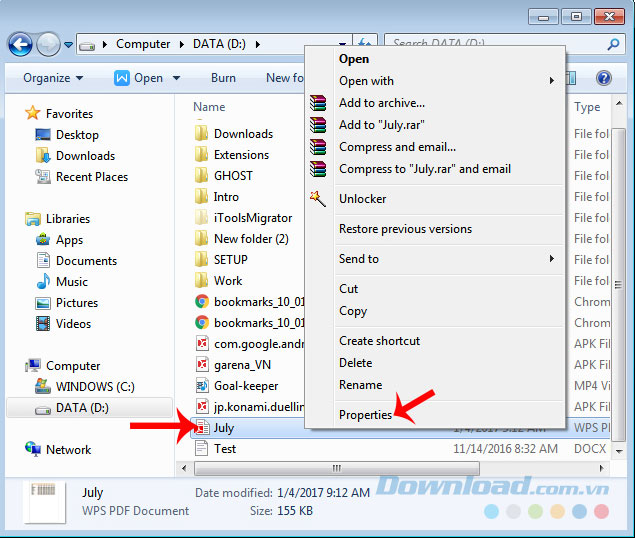The image size is (635, 538).
Task: Expand the arrow after DATA (D:) breadcrumb
Action: (x=258, y=44)
